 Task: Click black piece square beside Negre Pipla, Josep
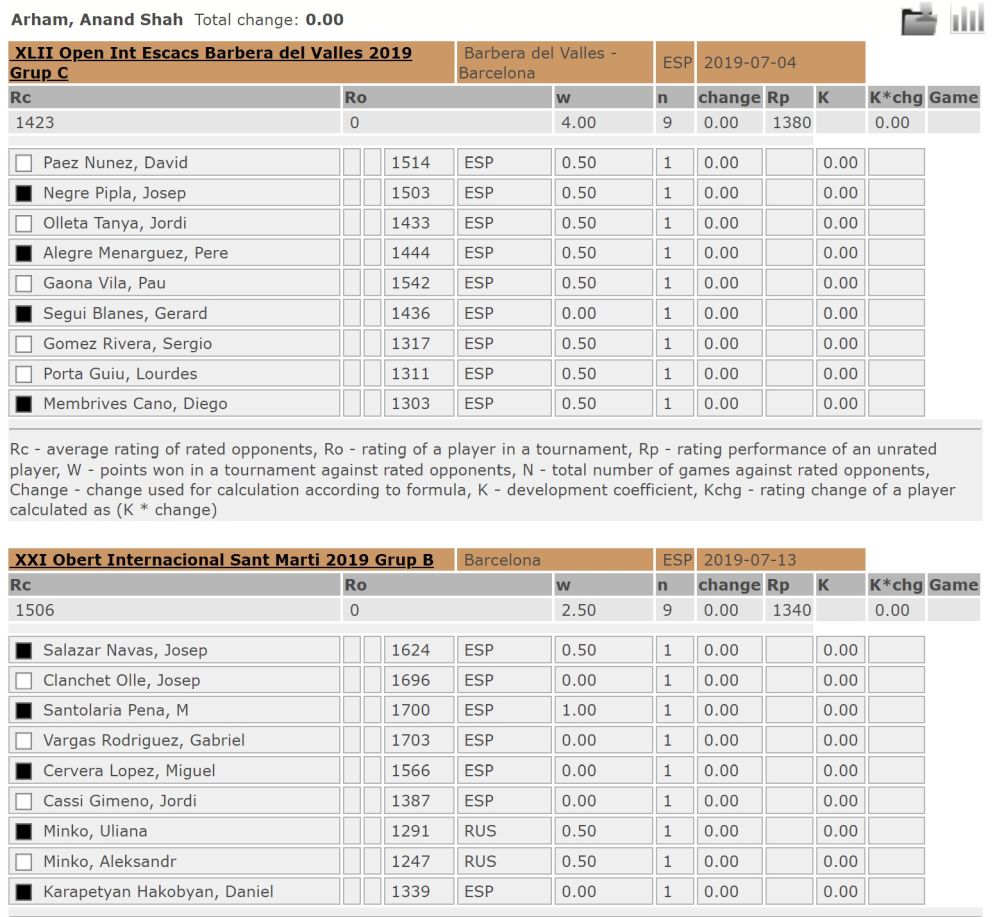23,193
